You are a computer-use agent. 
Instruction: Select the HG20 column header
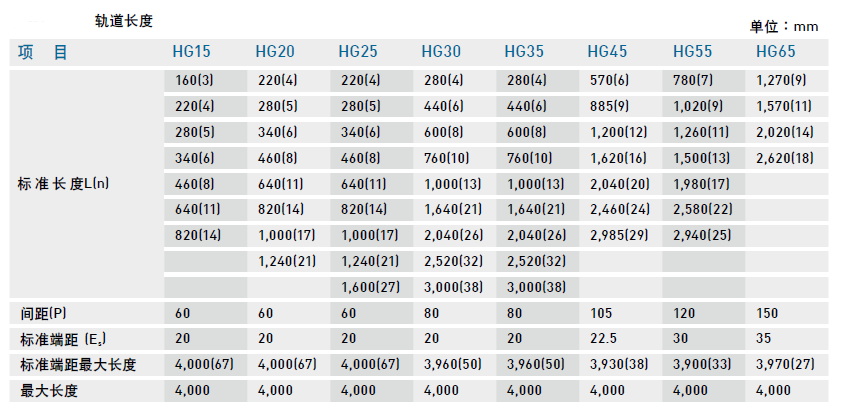(x=275, y=53)
